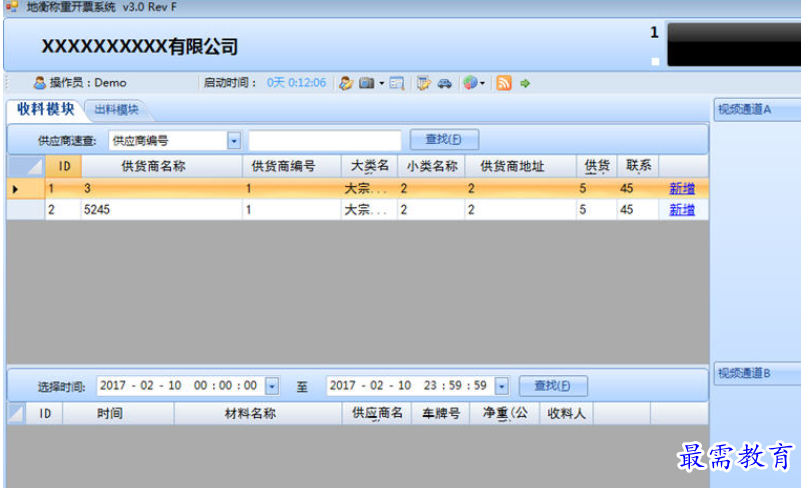Click the notepad edit icon in toolbar
The width and height of the screenshot is (801, 488).
click(x=424, y=83)
